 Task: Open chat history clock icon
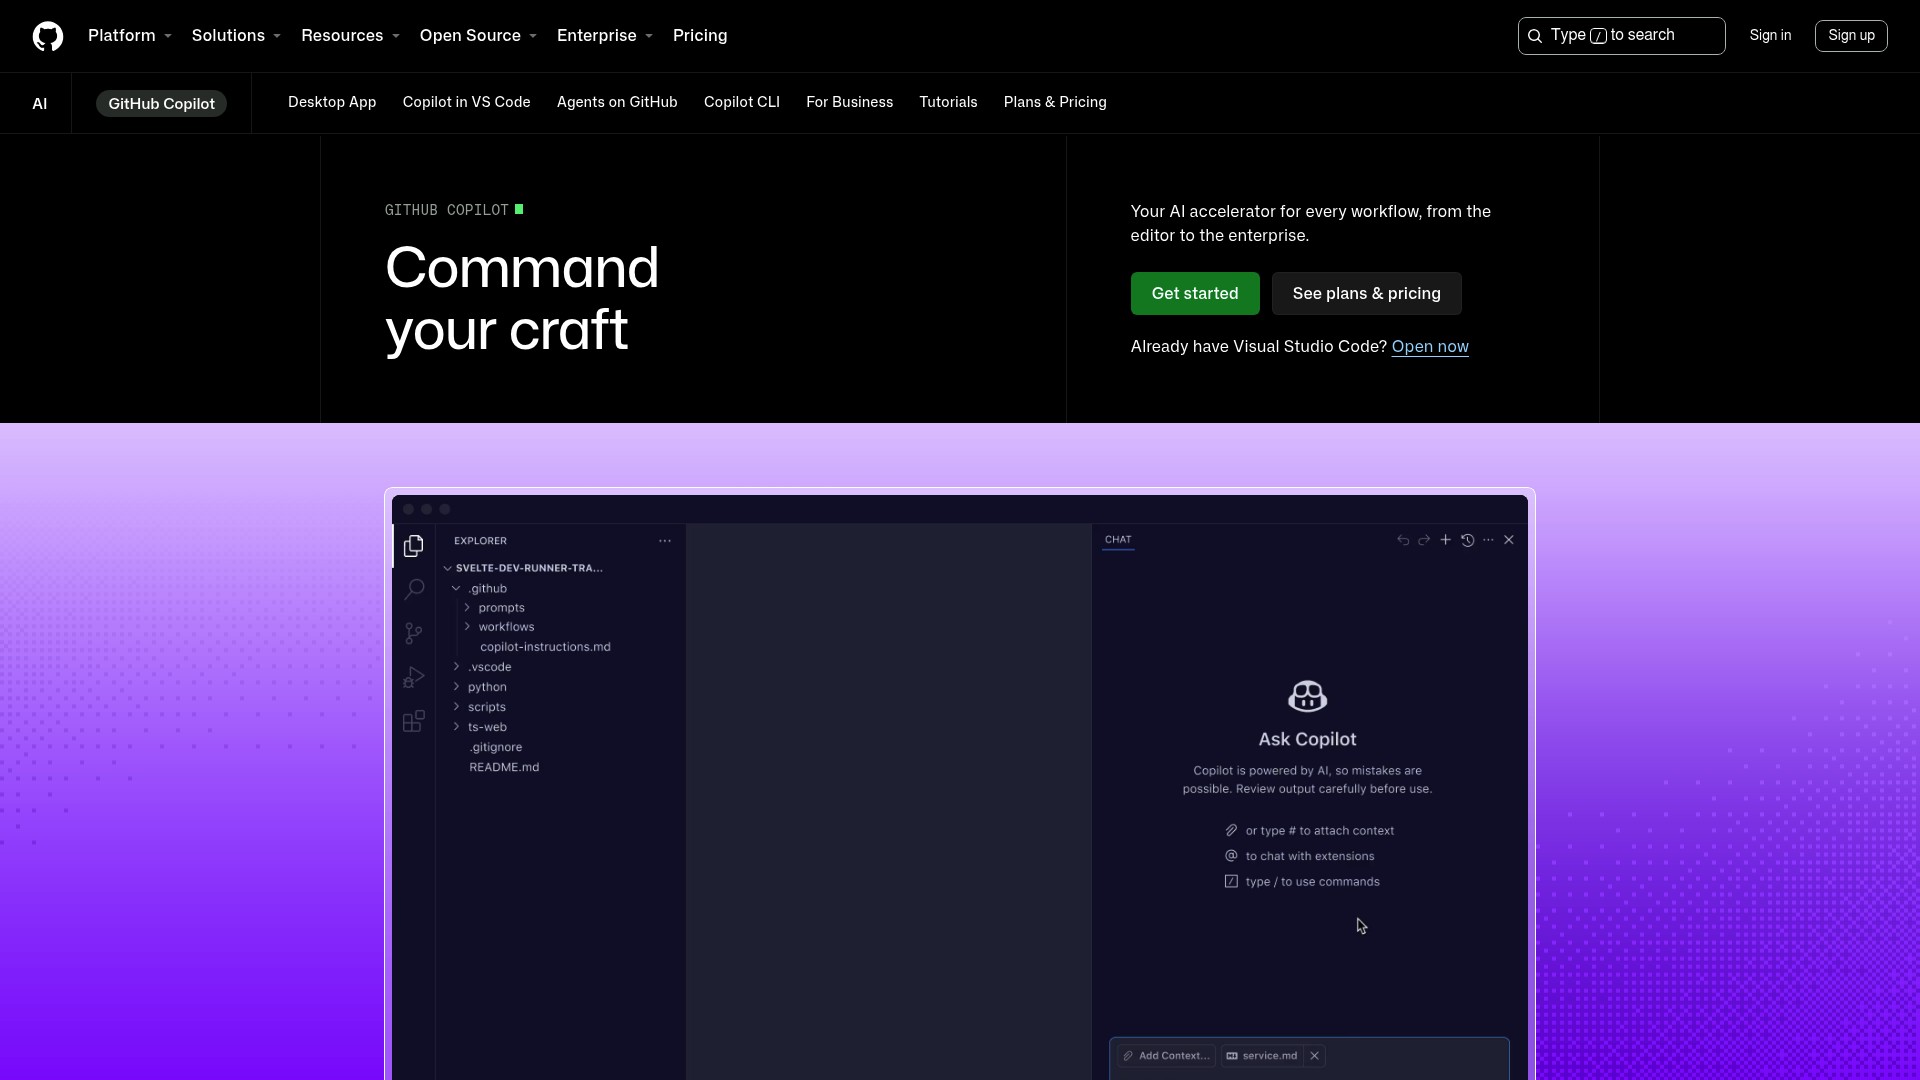1467,540
